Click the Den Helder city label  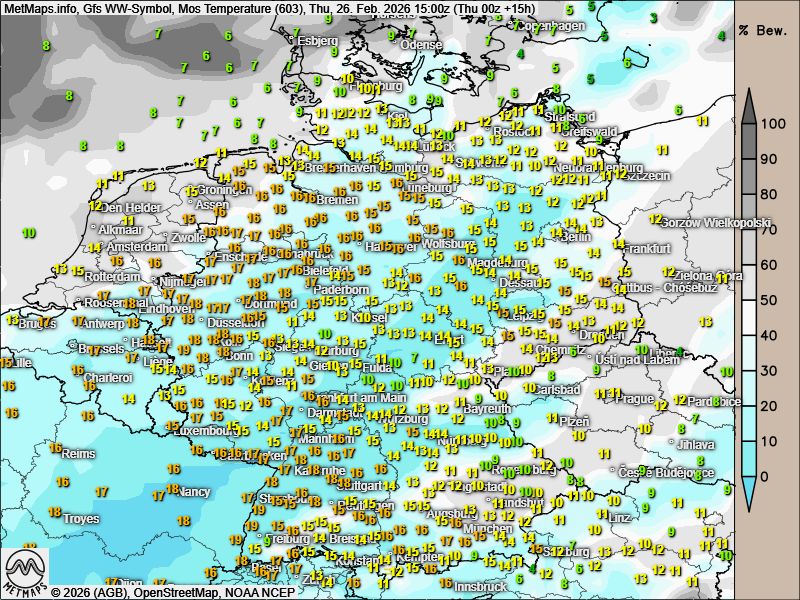pos(132,208)
